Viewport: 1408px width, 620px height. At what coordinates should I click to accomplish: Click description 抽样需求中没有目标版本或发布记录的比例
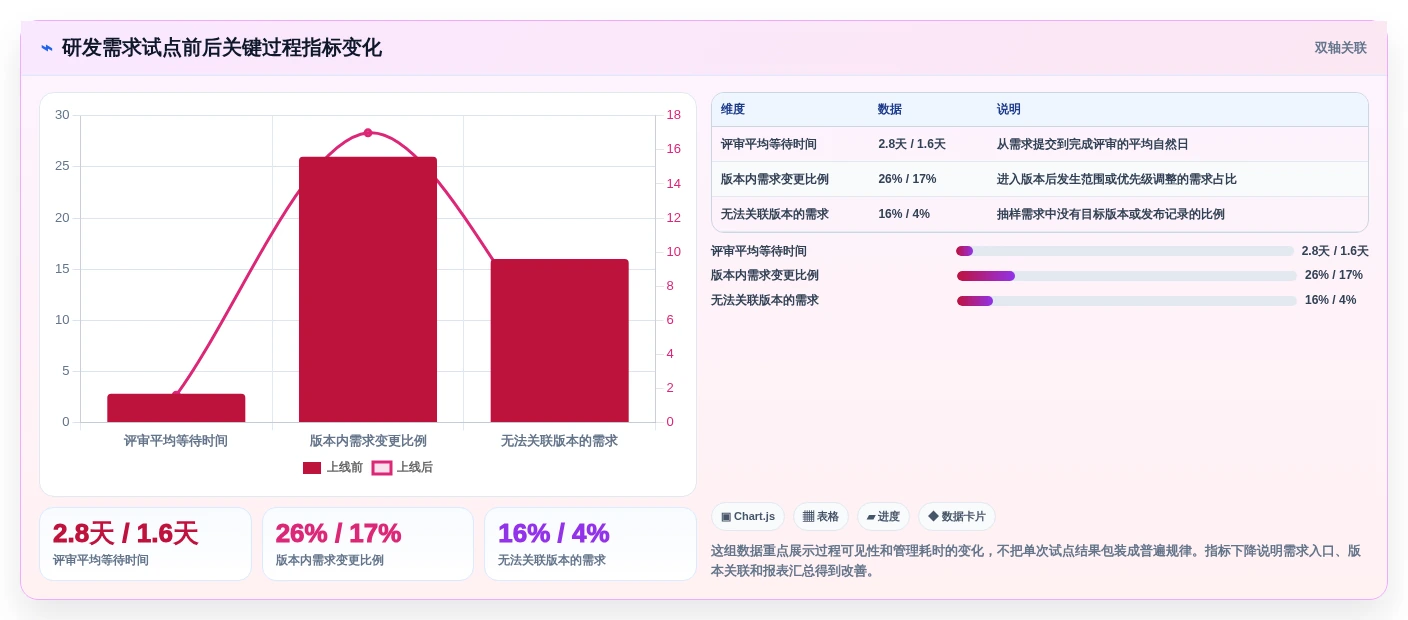[x=1110, y=214]
